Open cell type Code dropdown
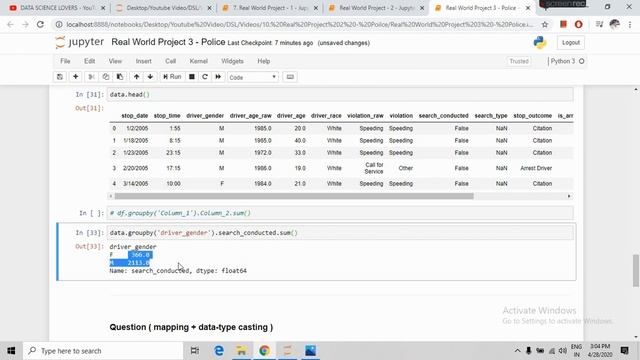The width and height of the screenshot is (640, 360). 253,77
